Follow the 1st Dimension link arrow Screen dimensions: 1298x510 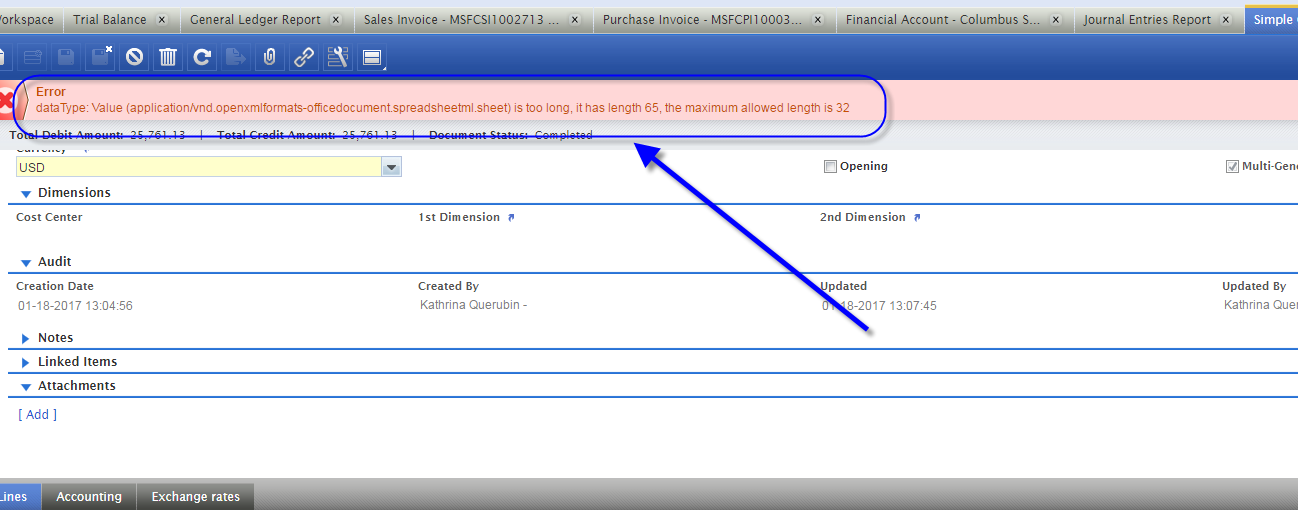[511, 218]
